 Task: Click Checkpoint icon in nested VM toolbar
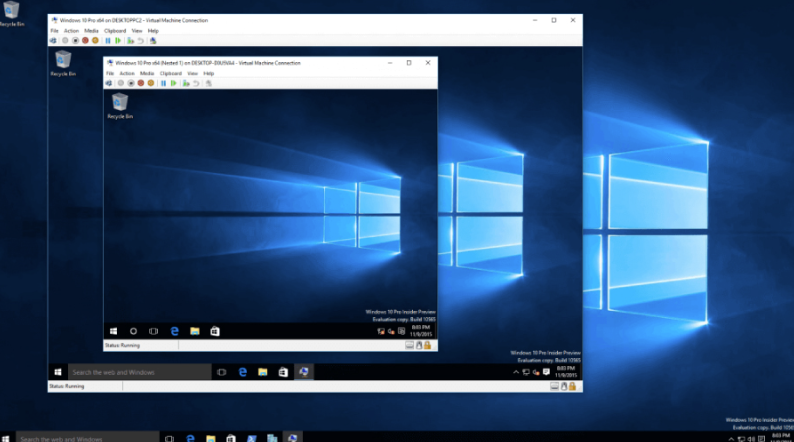(185, 83)
